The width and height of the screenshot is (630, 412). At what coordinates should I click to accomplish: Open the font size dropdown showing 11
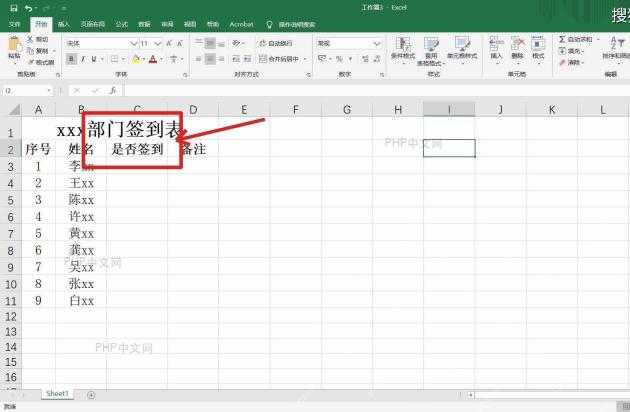pyautogui.click(x=158, y=43)
